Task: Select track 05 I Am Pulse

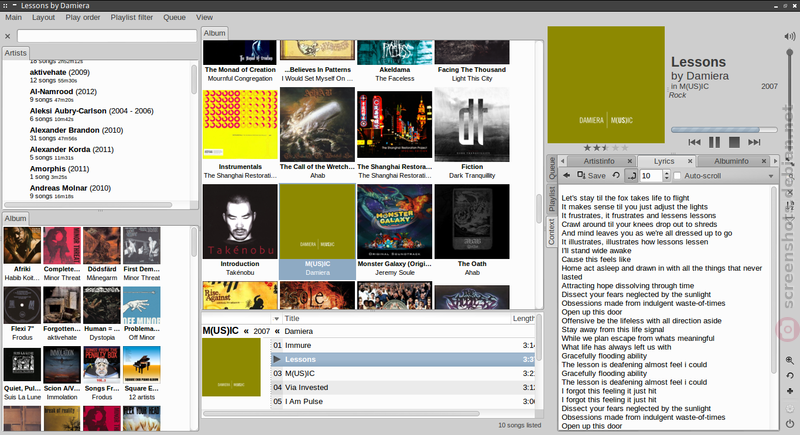Action: (x=403, y=401)
